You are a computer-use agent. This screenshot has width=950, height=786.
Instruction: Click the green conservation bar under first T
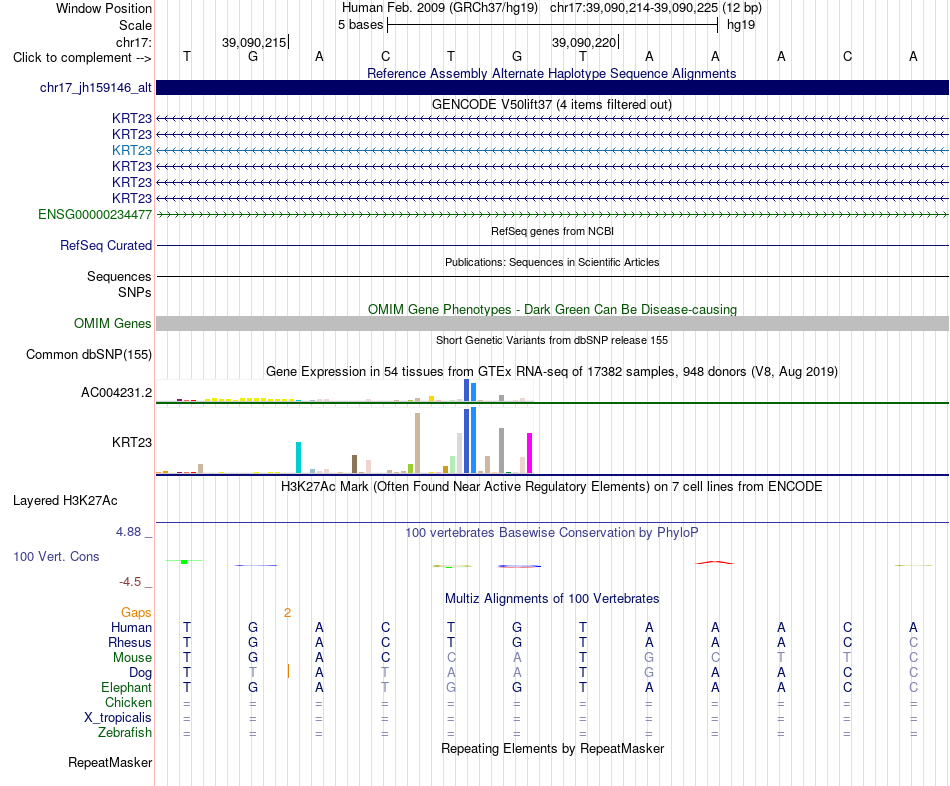tap(184, 562)
